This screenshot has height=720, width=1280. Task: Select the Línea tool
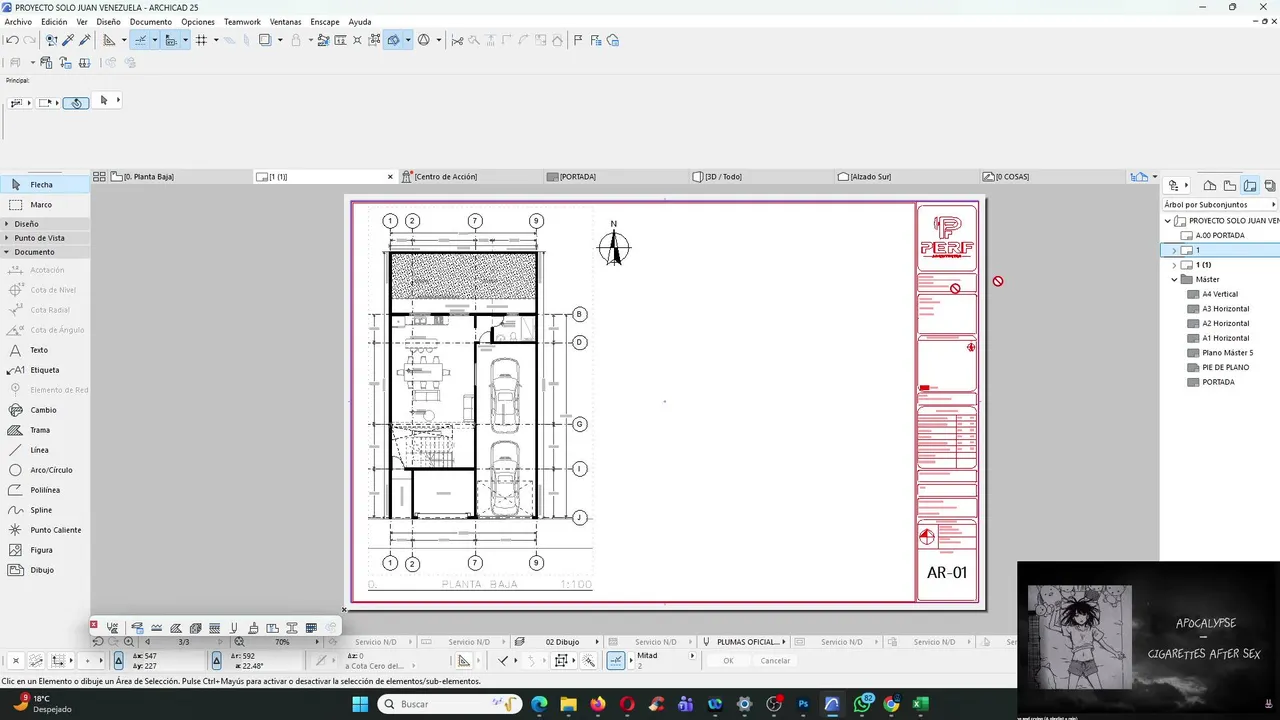45,450
